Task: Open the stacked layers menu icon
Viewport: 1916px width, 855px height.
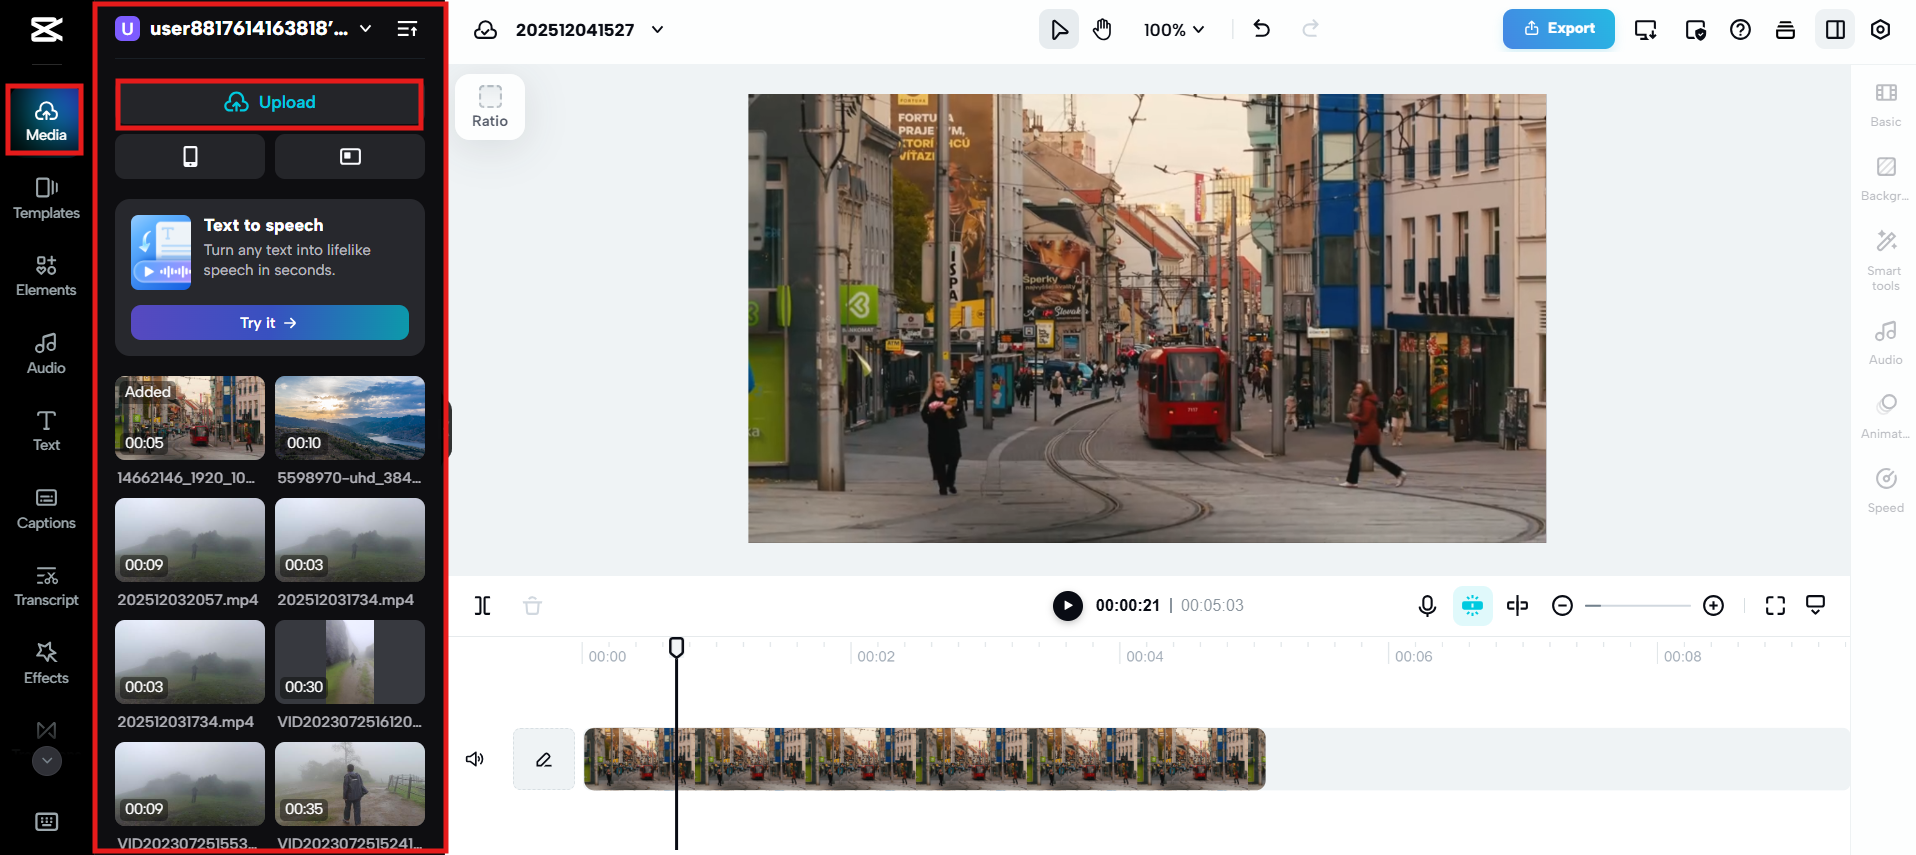Action: click(1785, 30)
